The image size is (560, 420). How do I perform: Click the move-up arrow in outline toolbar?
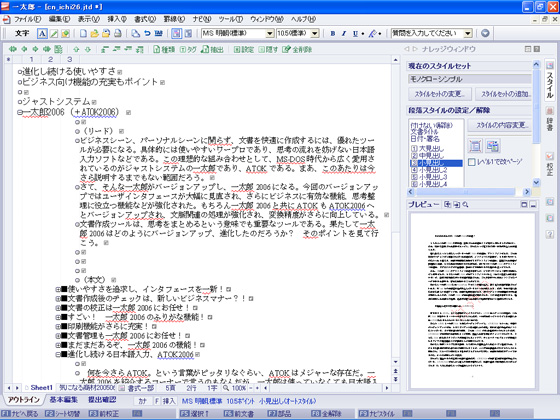(x=76, y=49)
